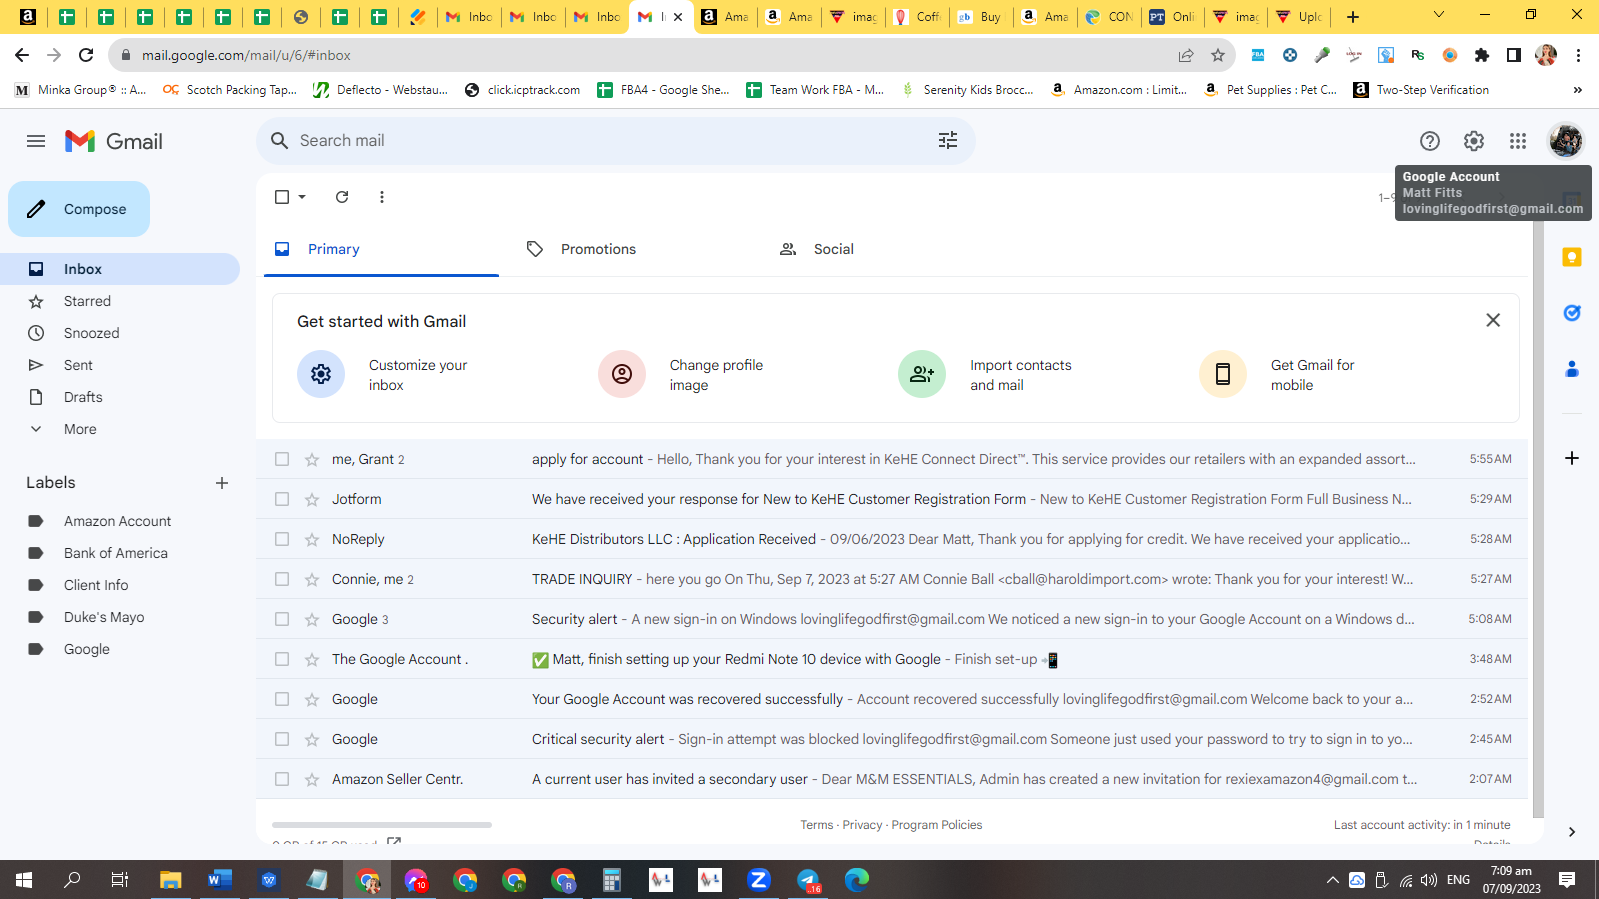Select the Jotform email checkbox
Viewport: 1599px width, 899px height.
click(282, 499)
